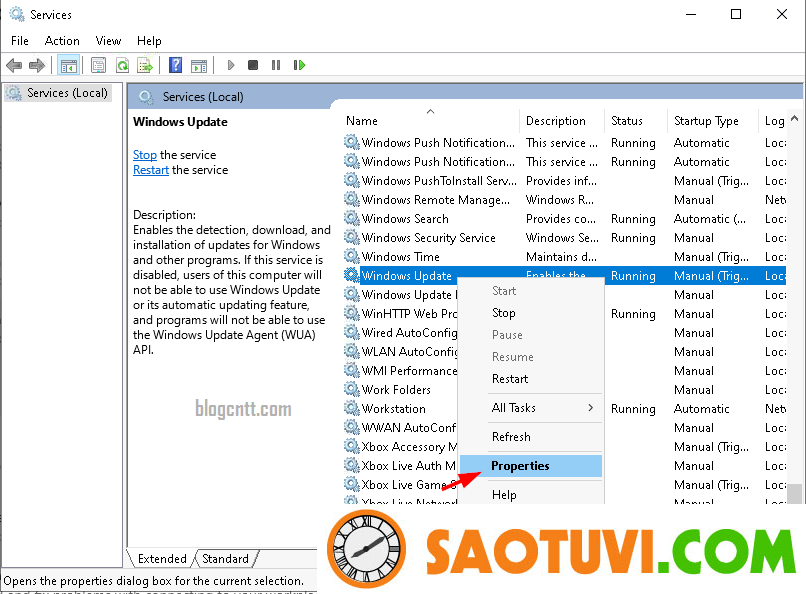Toggle Show/Hide Console Tree icon

pyautogui.click(x=68, y=65)
